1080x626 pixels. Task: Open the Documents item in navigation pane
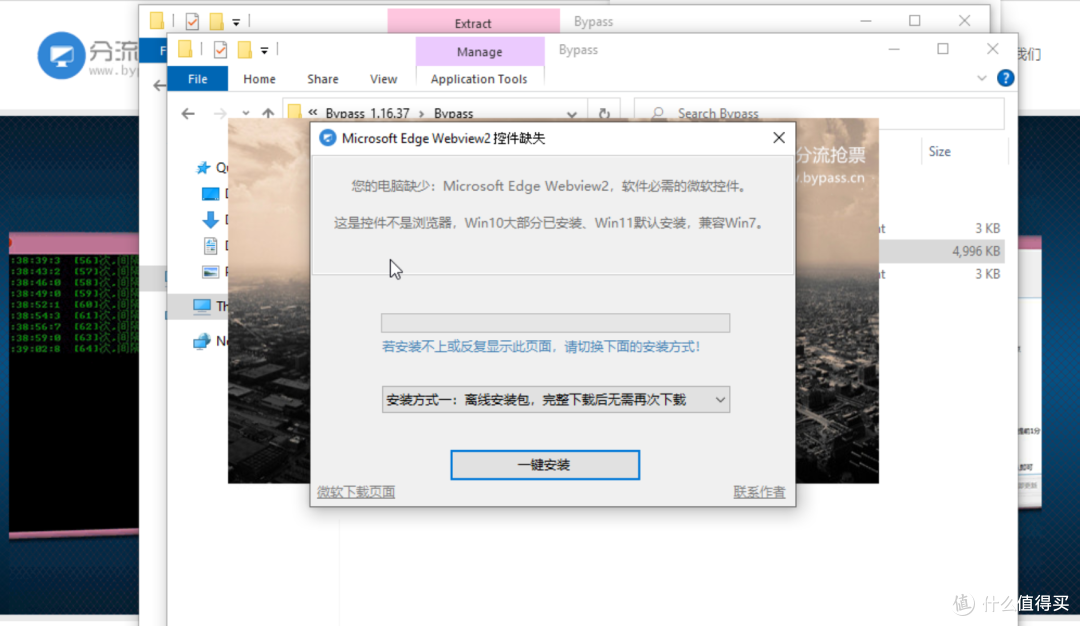pos(210,245)
